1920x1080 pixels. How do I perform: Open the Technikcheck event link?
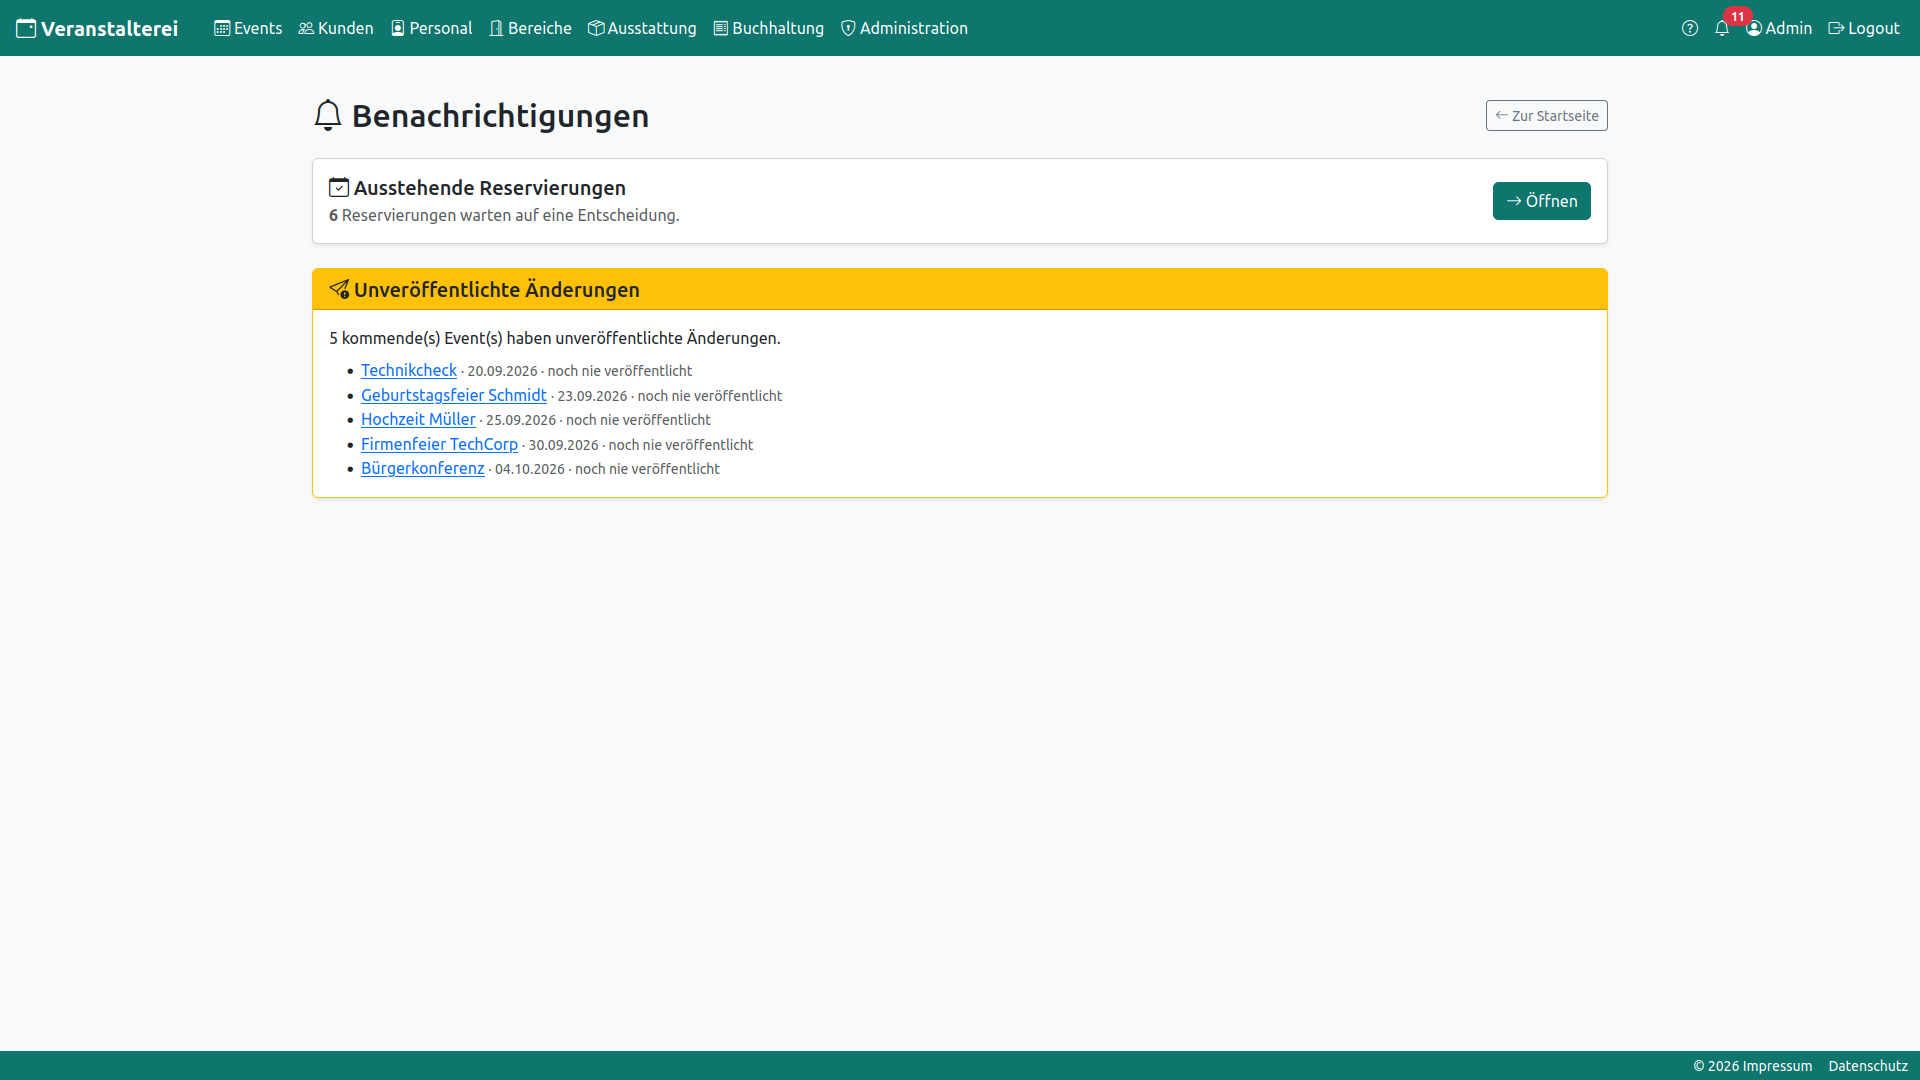409,370
